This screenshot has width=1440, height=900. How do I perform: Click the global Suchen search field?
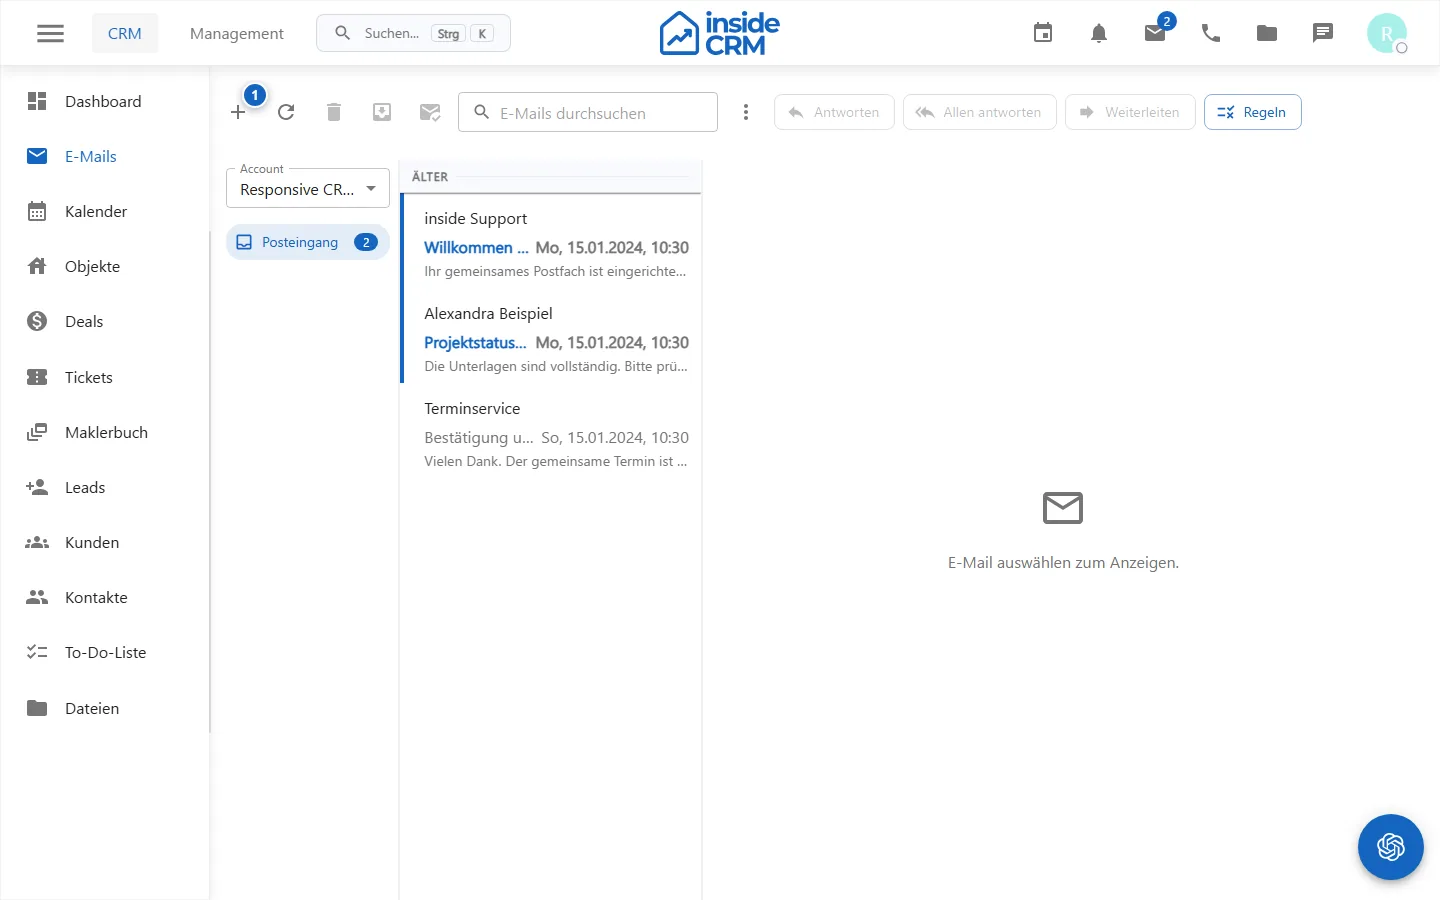pyautogui.click(x=413, y=33)
